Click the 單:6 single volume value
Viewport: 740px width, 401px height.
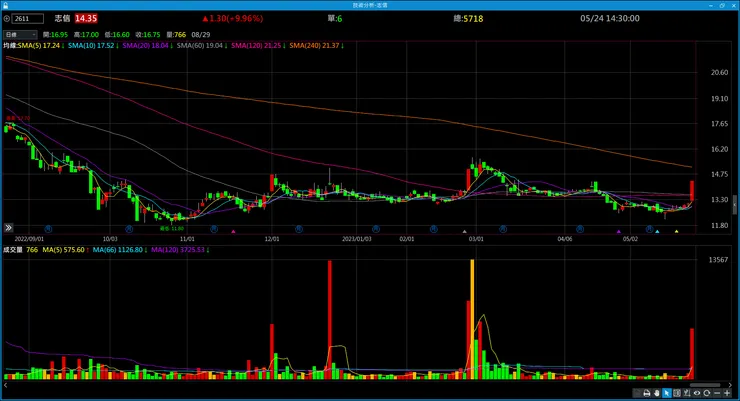click(335, 19)
